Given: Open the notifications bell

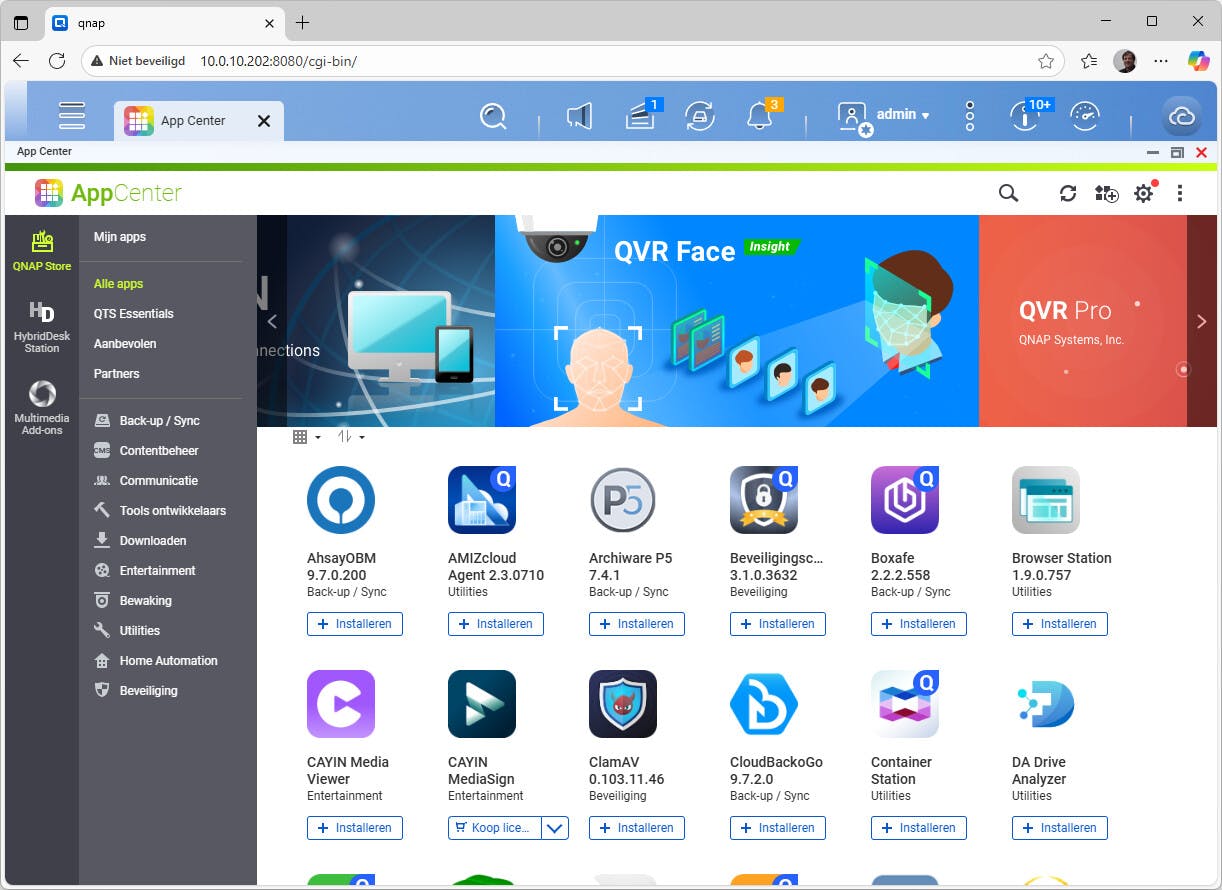Looking at the screenshot, I should [x=761, y=115].
